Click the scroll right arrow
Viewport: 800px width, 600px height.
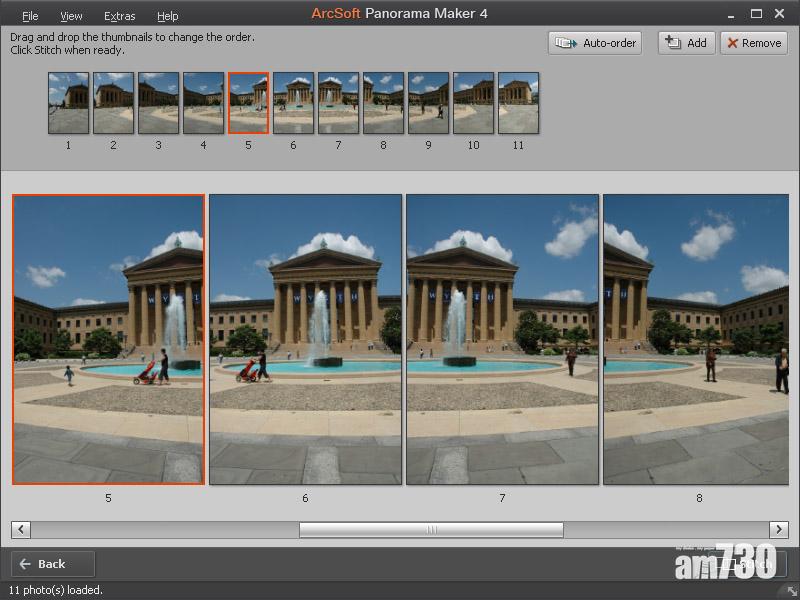pos(778,529)
